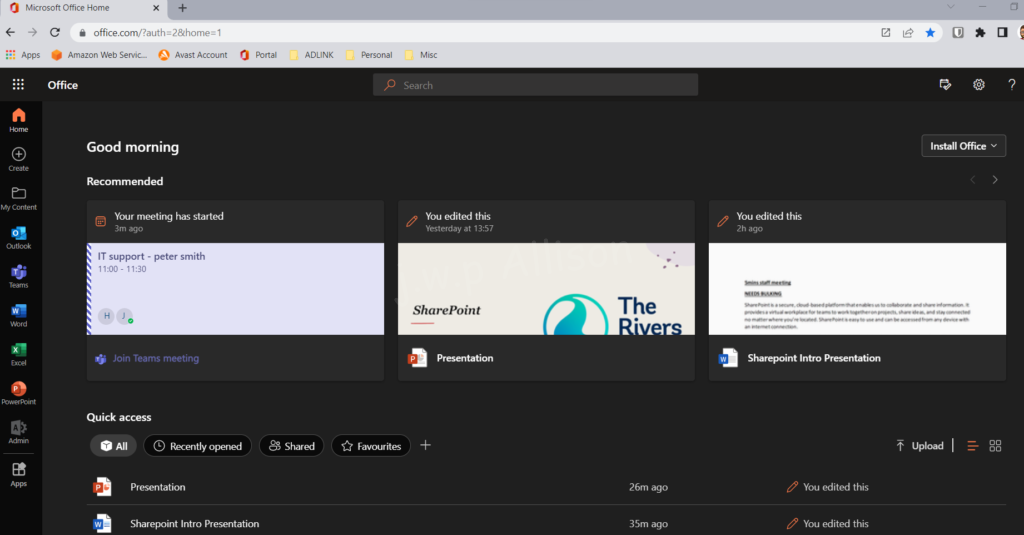
Task: Open the Admin center icon
Action: pyautogui.click(x=18, y=431)
